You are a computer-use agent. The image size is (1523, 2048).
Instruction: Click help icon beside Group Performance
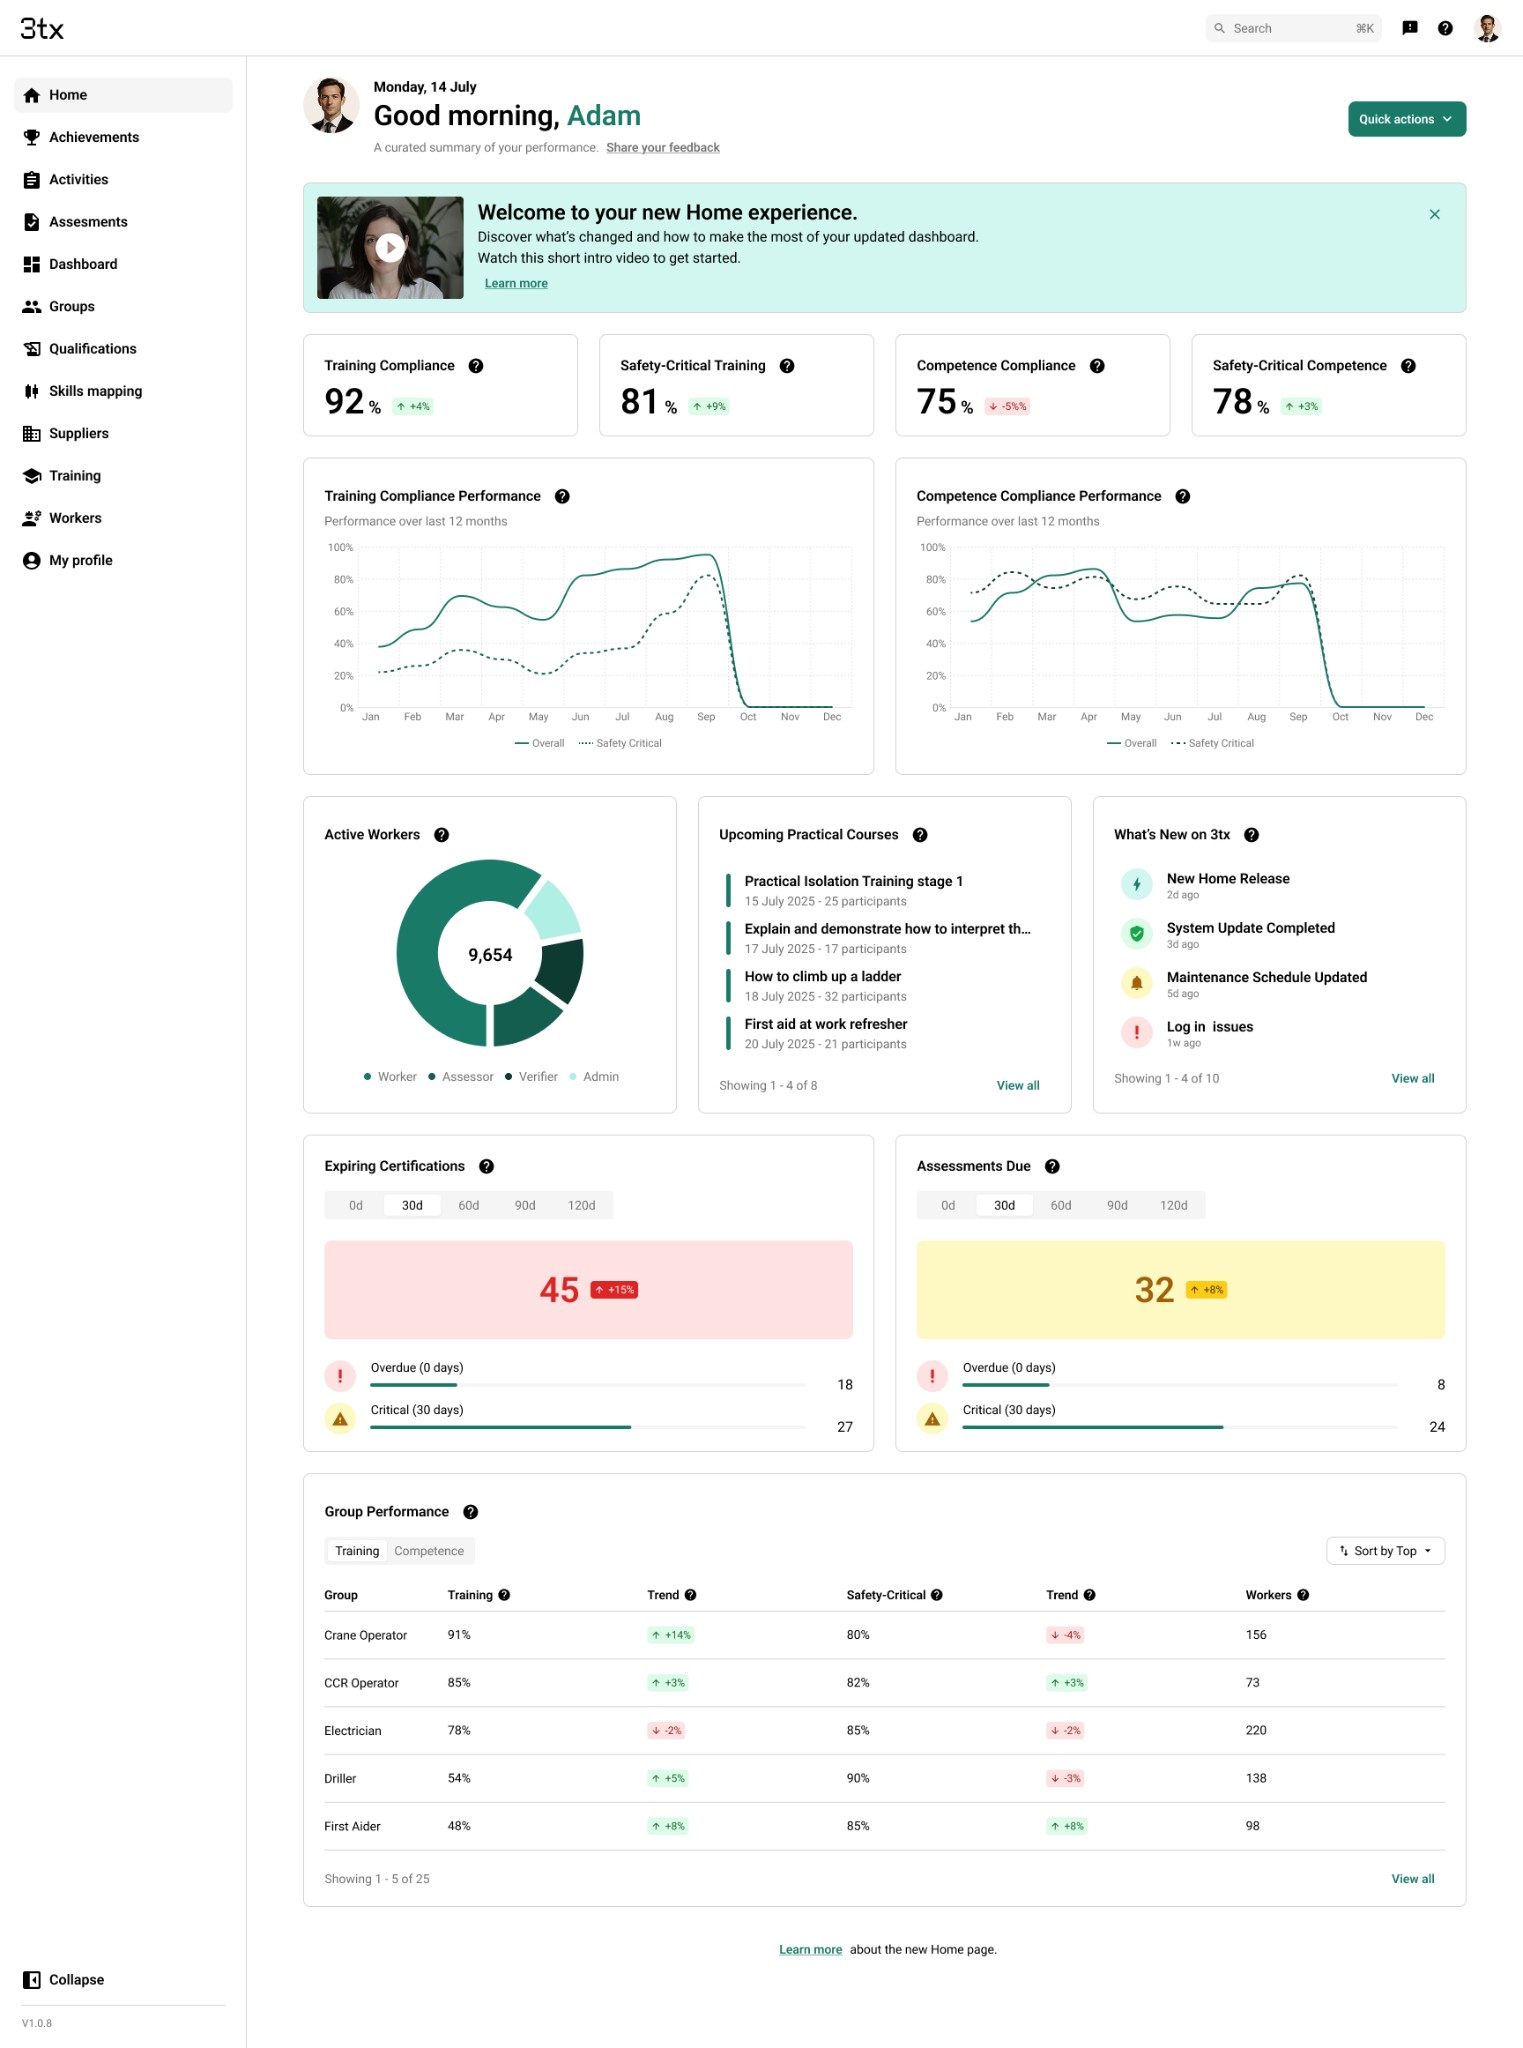tap(471, 1512)
